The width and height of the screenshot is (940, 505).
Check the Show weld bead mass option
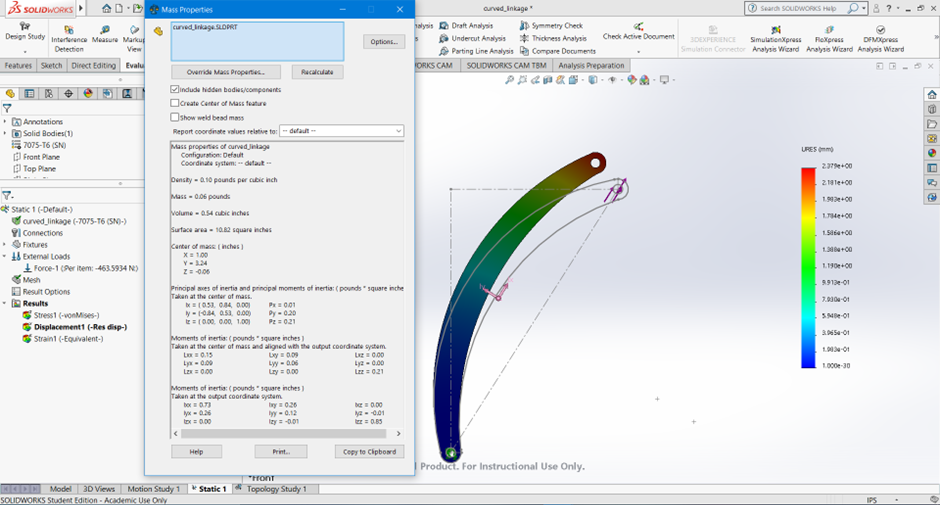[x=175, y=117]
